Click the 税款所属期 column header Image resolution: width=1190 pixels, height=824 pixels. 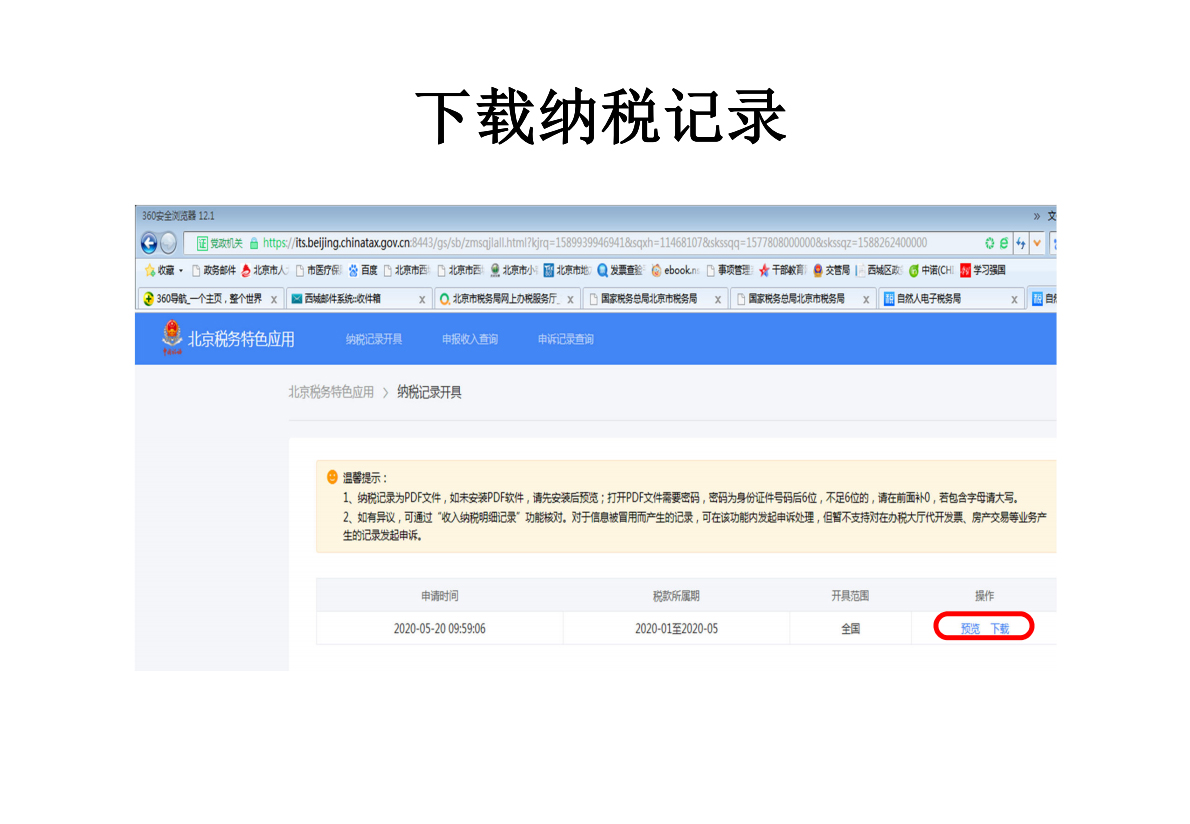pos(676,596)
